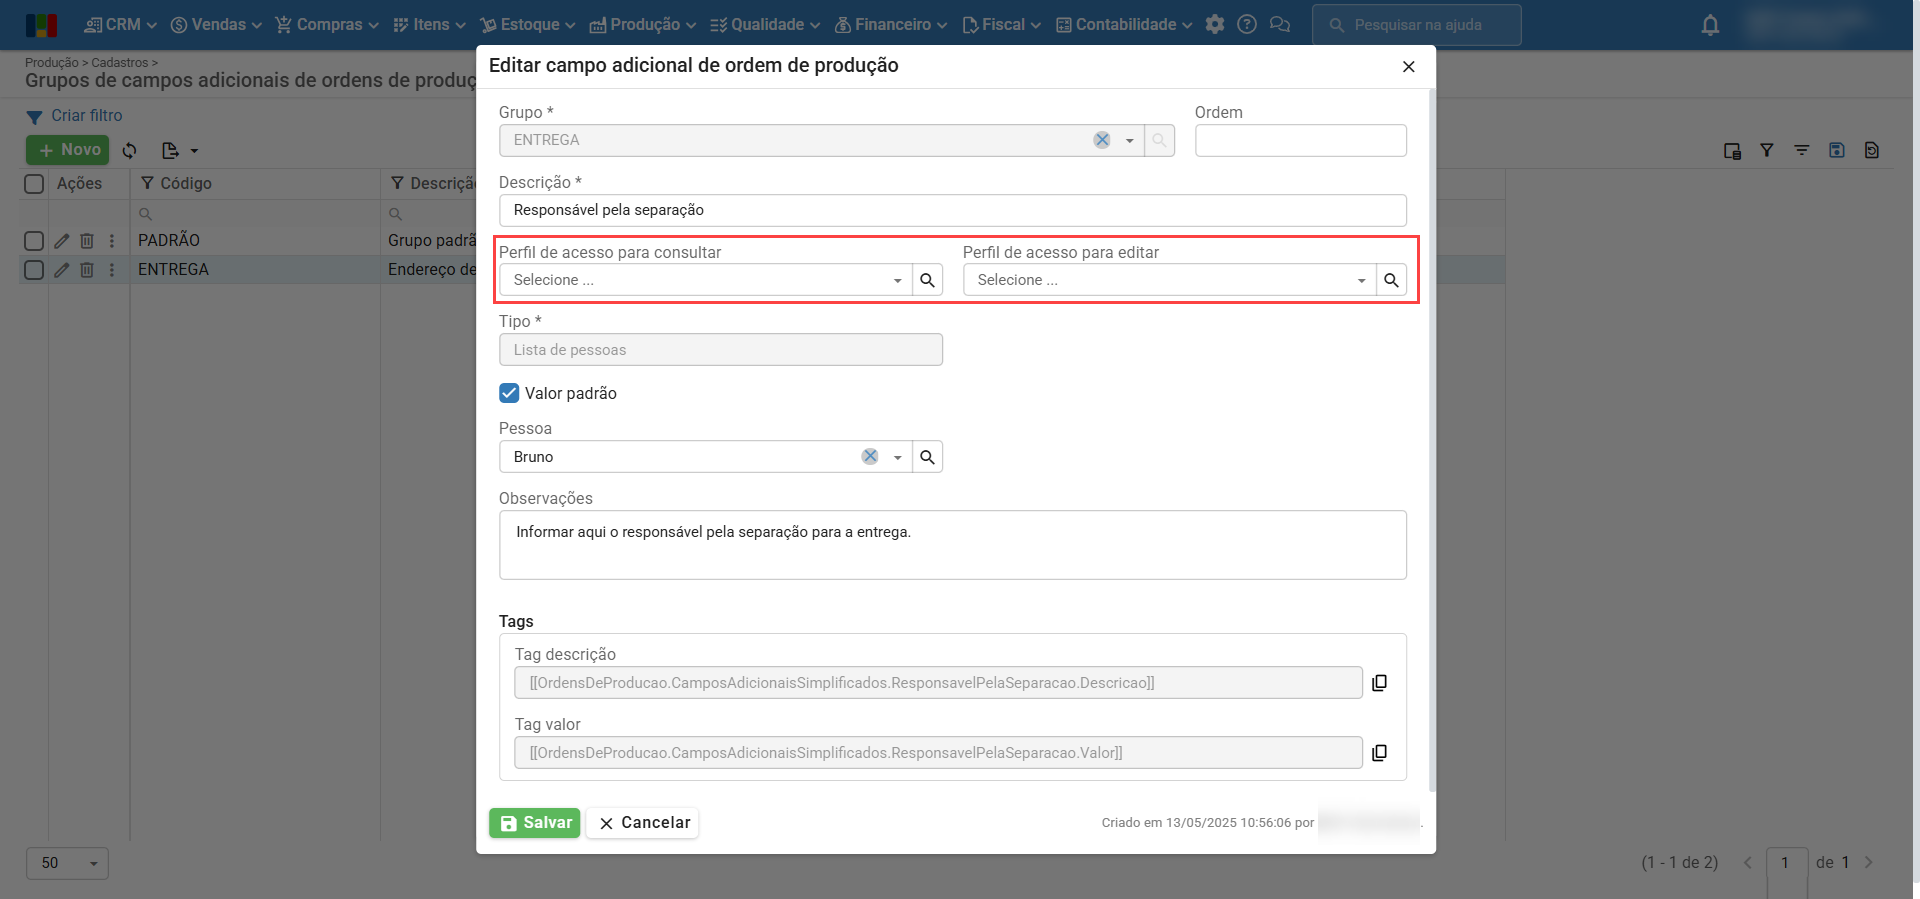Click into the Ordem input field
Viewport: 1920px width, 899px height.
[x=1300, y=141]
